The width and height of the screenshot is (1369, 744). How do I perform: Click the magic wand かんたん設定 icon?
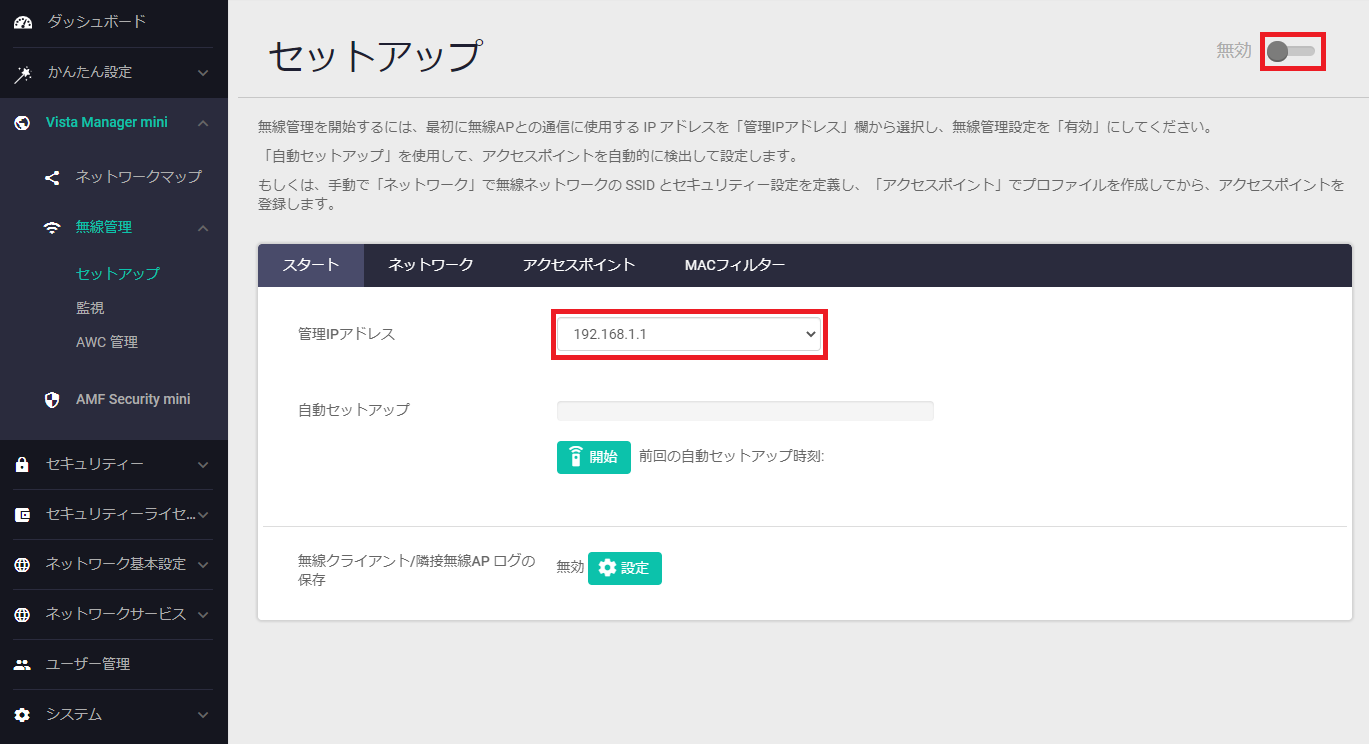[22, 73]
